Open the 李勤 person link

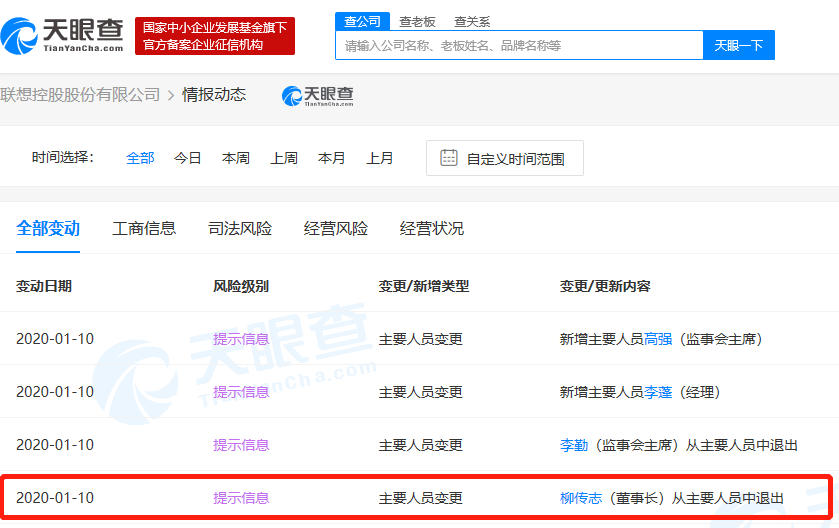click(574, 445)
